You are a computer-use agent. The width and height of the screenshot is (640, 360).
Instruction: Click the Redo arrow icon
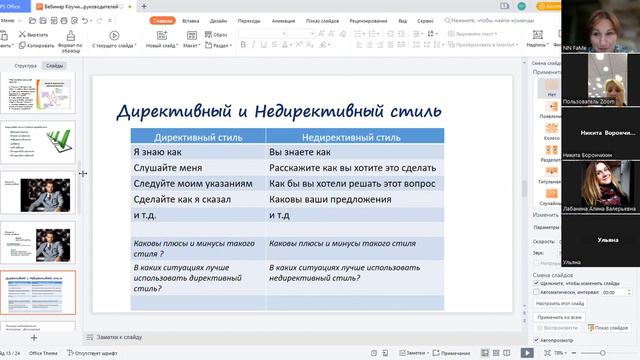pos(99,20)
